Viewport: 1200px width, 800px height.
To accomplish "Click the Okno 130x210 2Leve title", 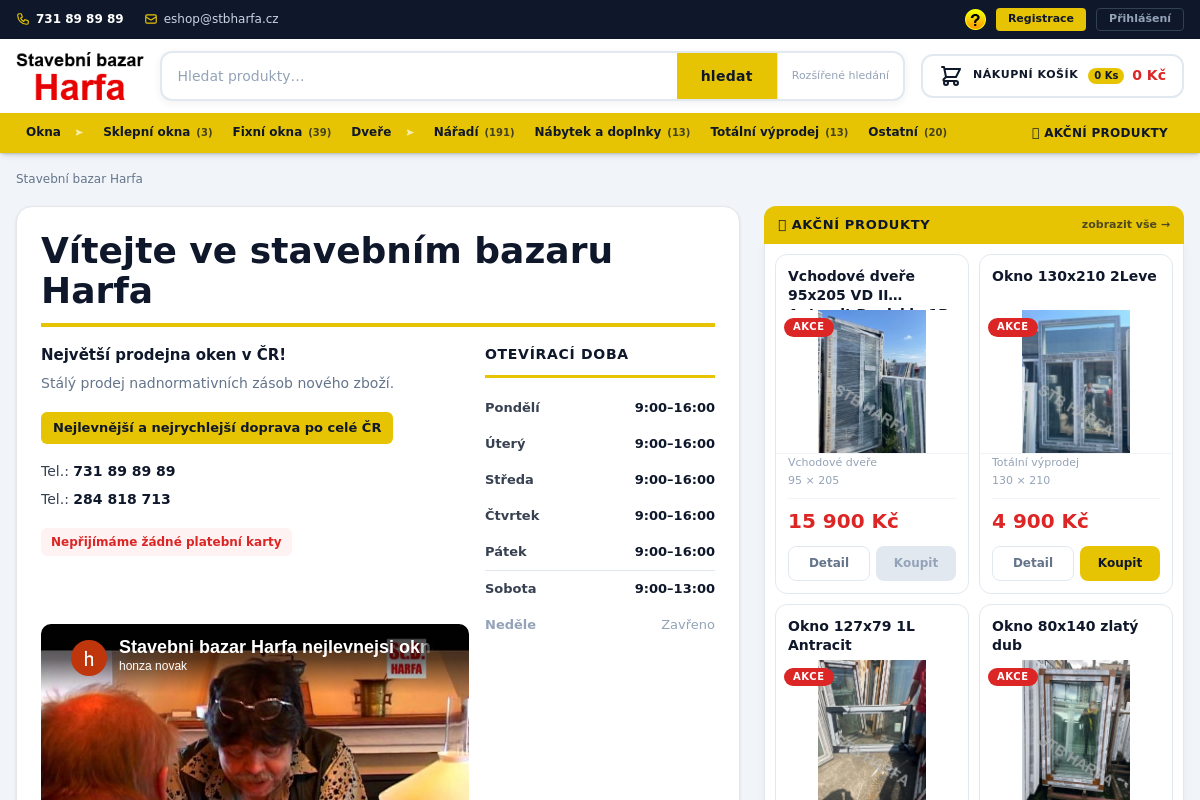I will point(1074,276).
